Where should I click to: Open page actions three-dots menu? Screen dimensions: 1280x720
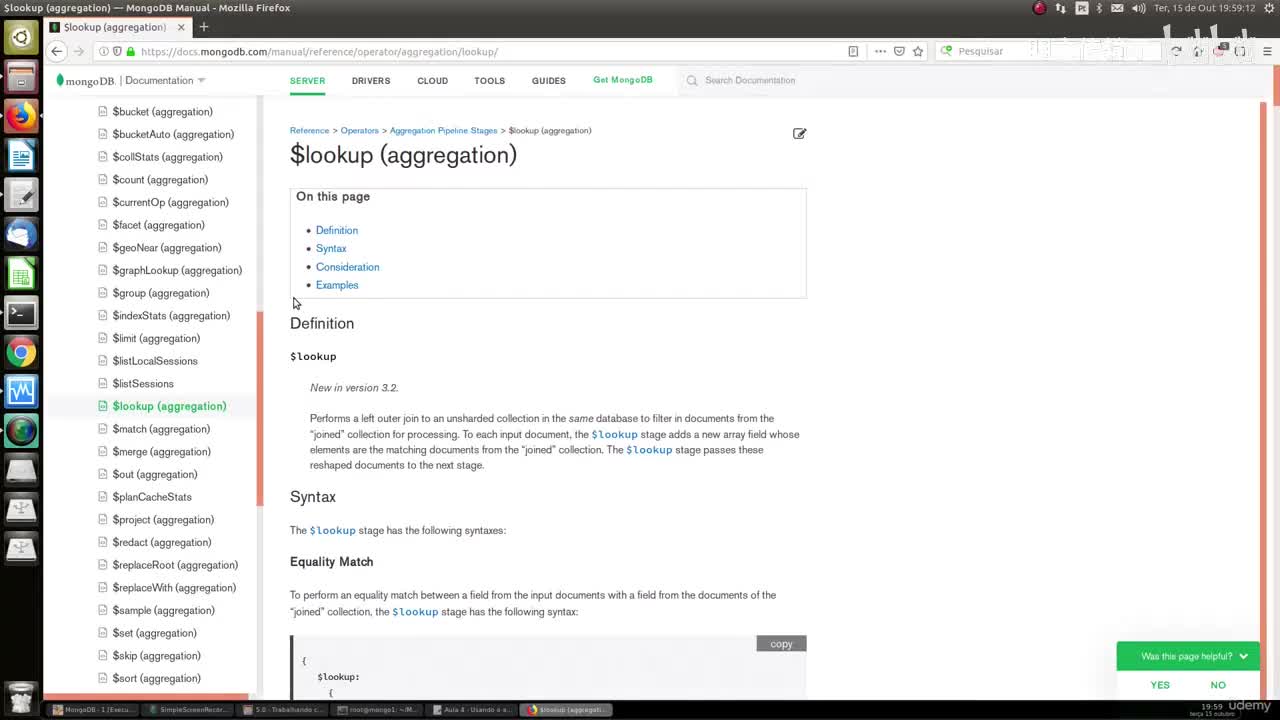pos(880,51)
